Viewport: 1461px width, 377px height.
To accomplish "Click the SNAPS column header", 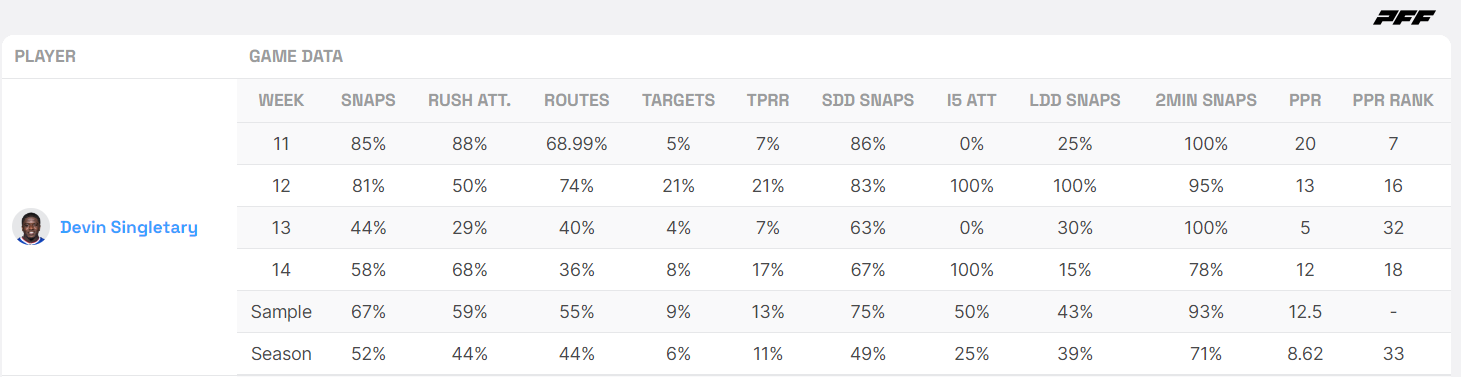I will tap(368, 100).
